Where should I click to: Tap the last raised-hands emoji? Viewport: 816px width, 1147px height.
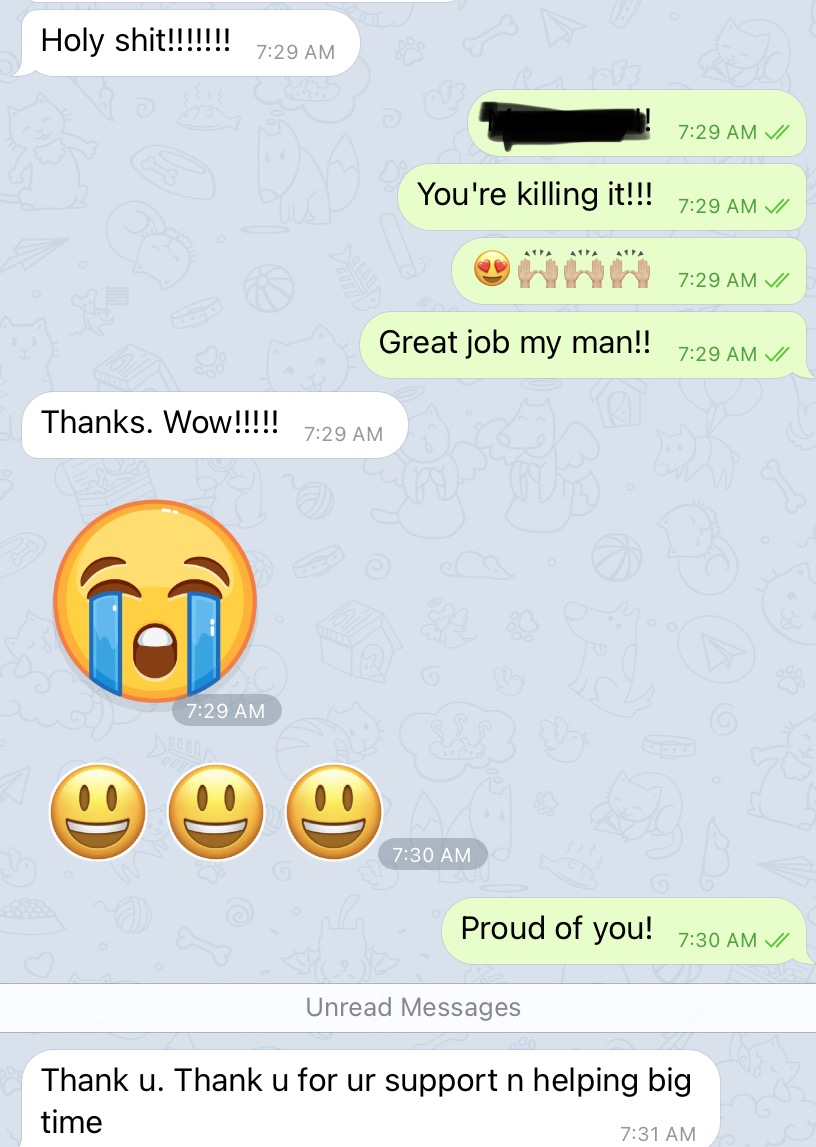630,268
